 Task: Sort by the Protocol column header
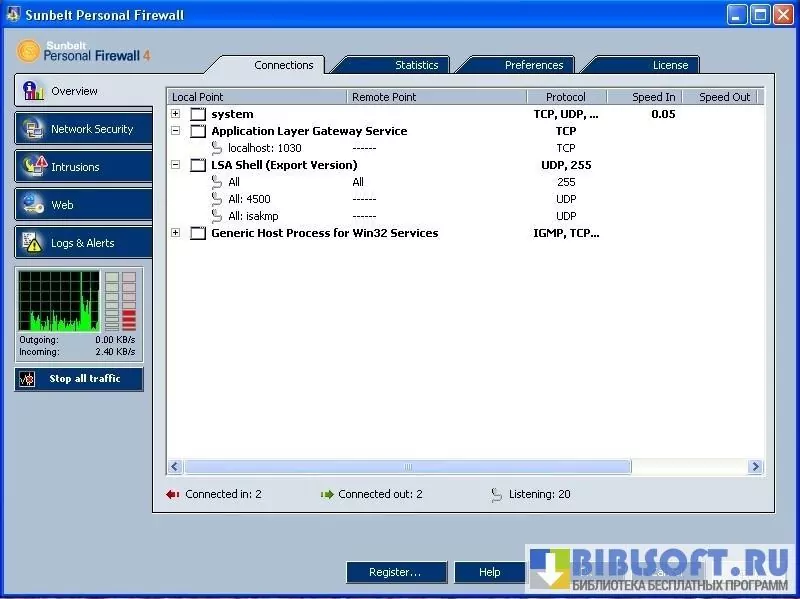(566, 97)
